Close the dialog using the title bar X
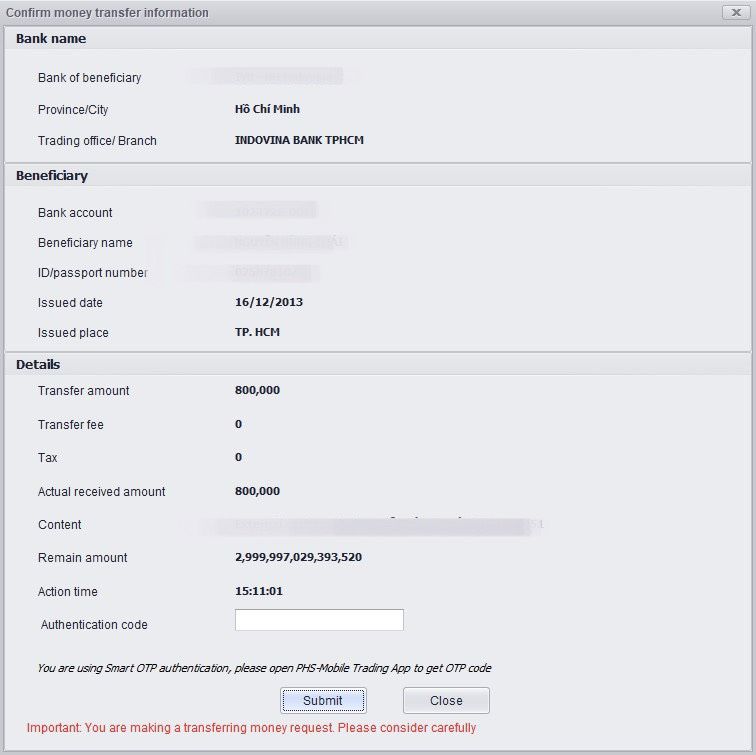The width and height of the screenshot is (756, 755). coord(738,12)
